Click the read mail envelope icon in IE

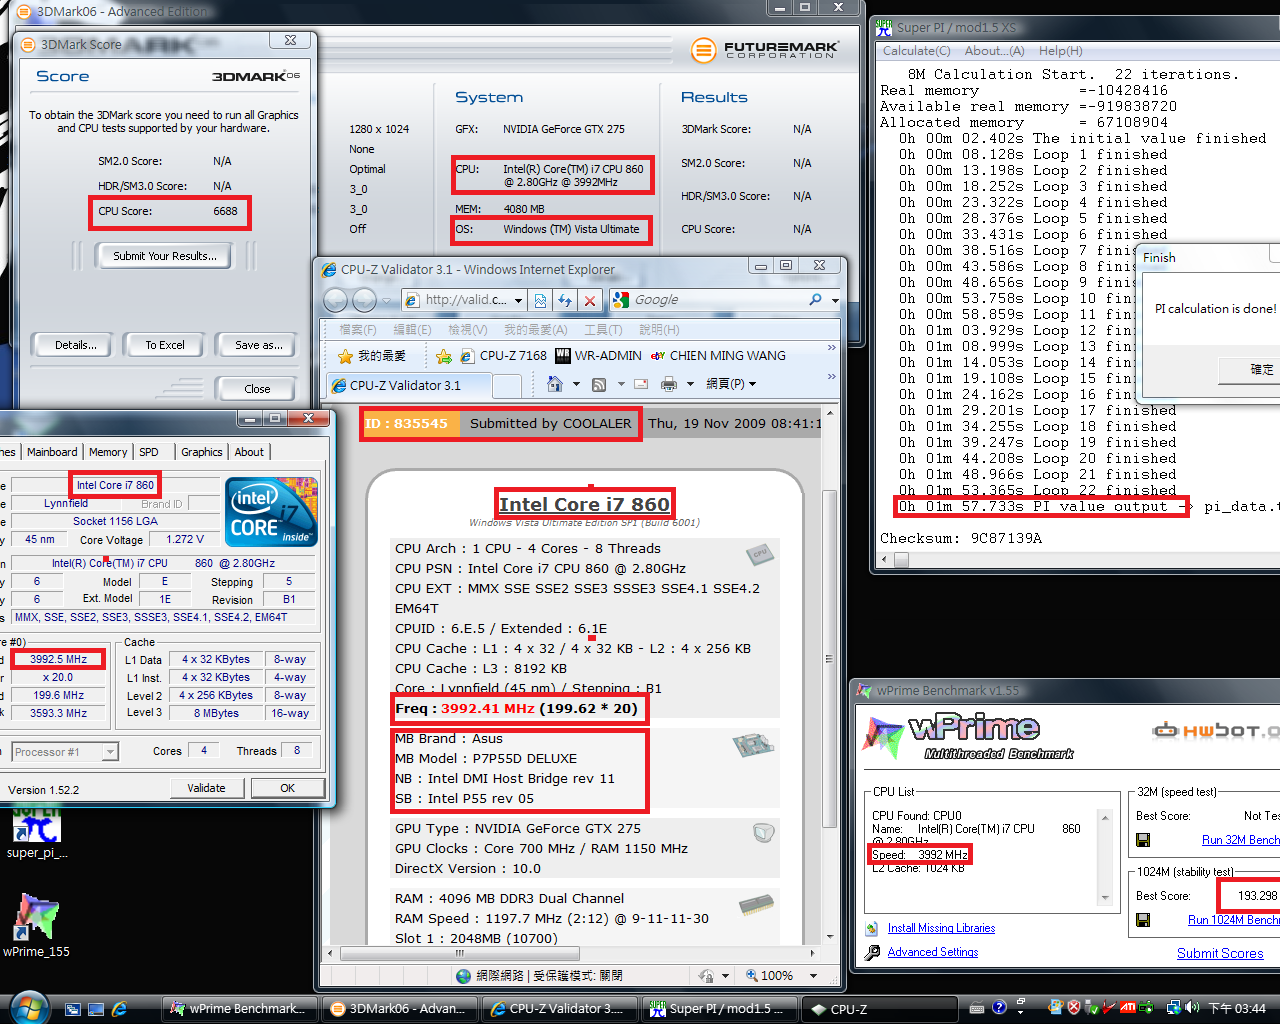[641, 384]
